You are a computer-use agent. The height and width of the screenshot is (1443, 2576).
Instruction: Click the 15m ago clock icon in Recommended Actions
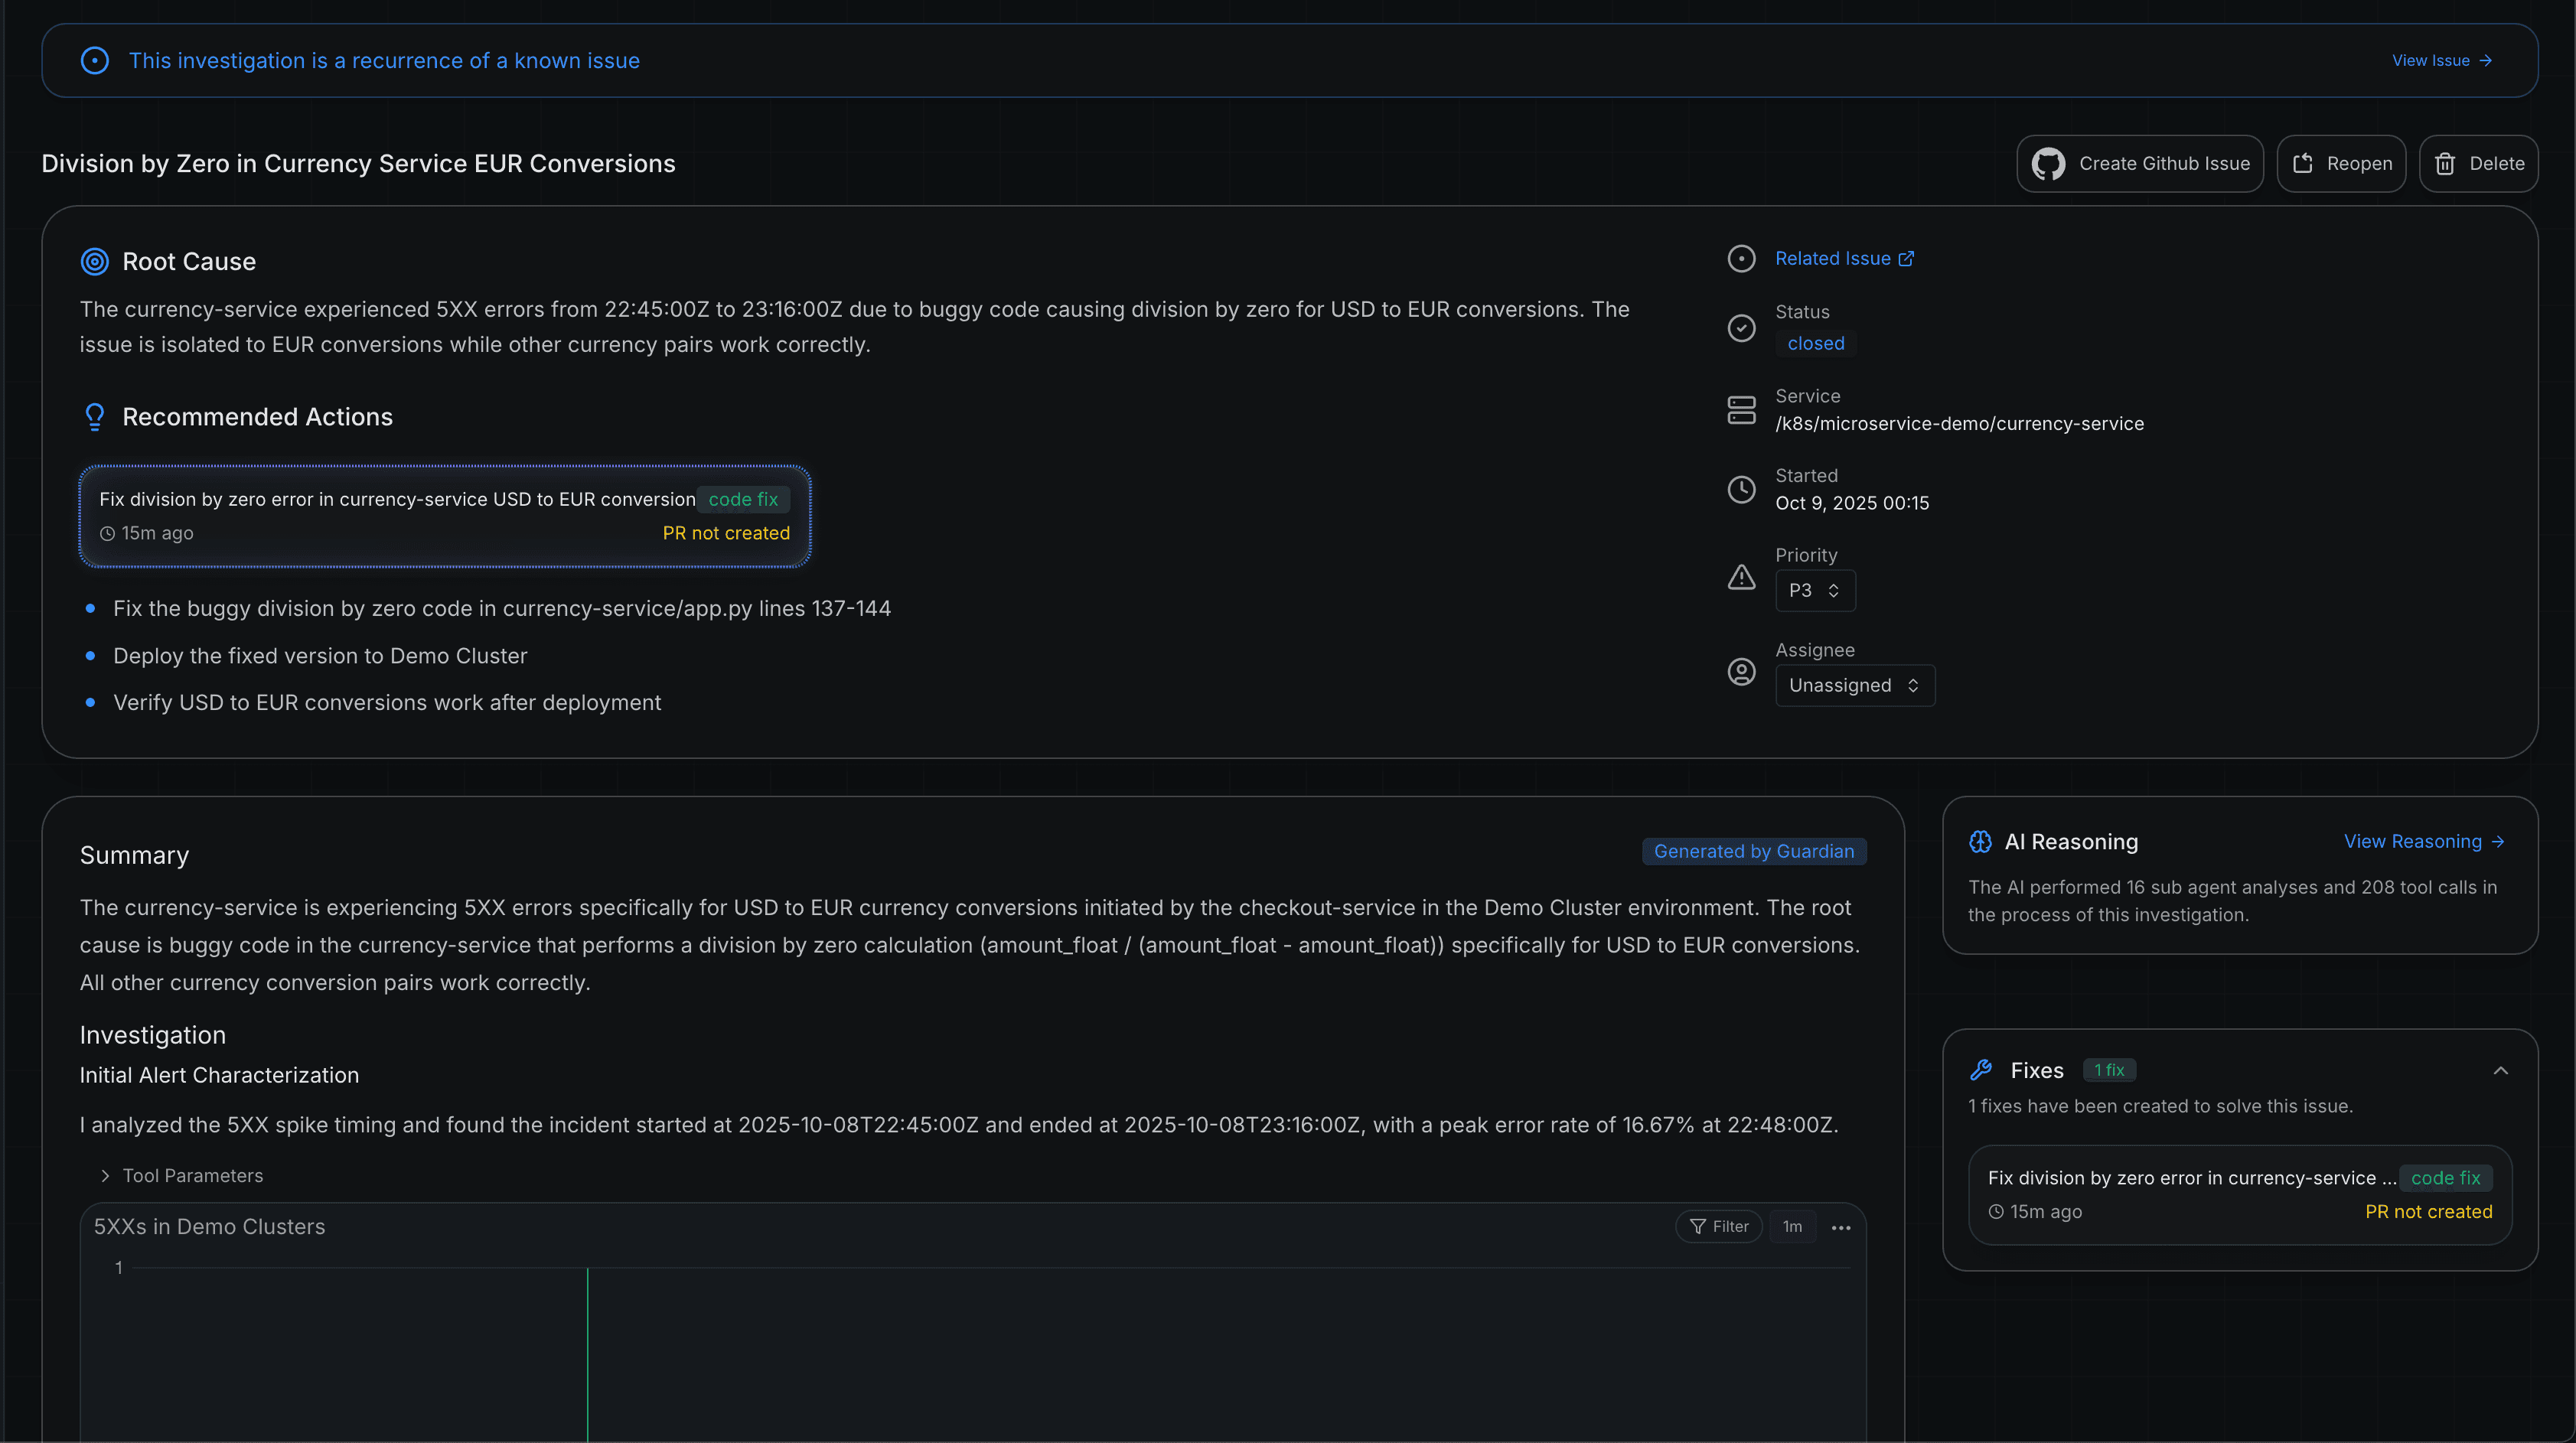pyautogui.click(x=107, y=534)
